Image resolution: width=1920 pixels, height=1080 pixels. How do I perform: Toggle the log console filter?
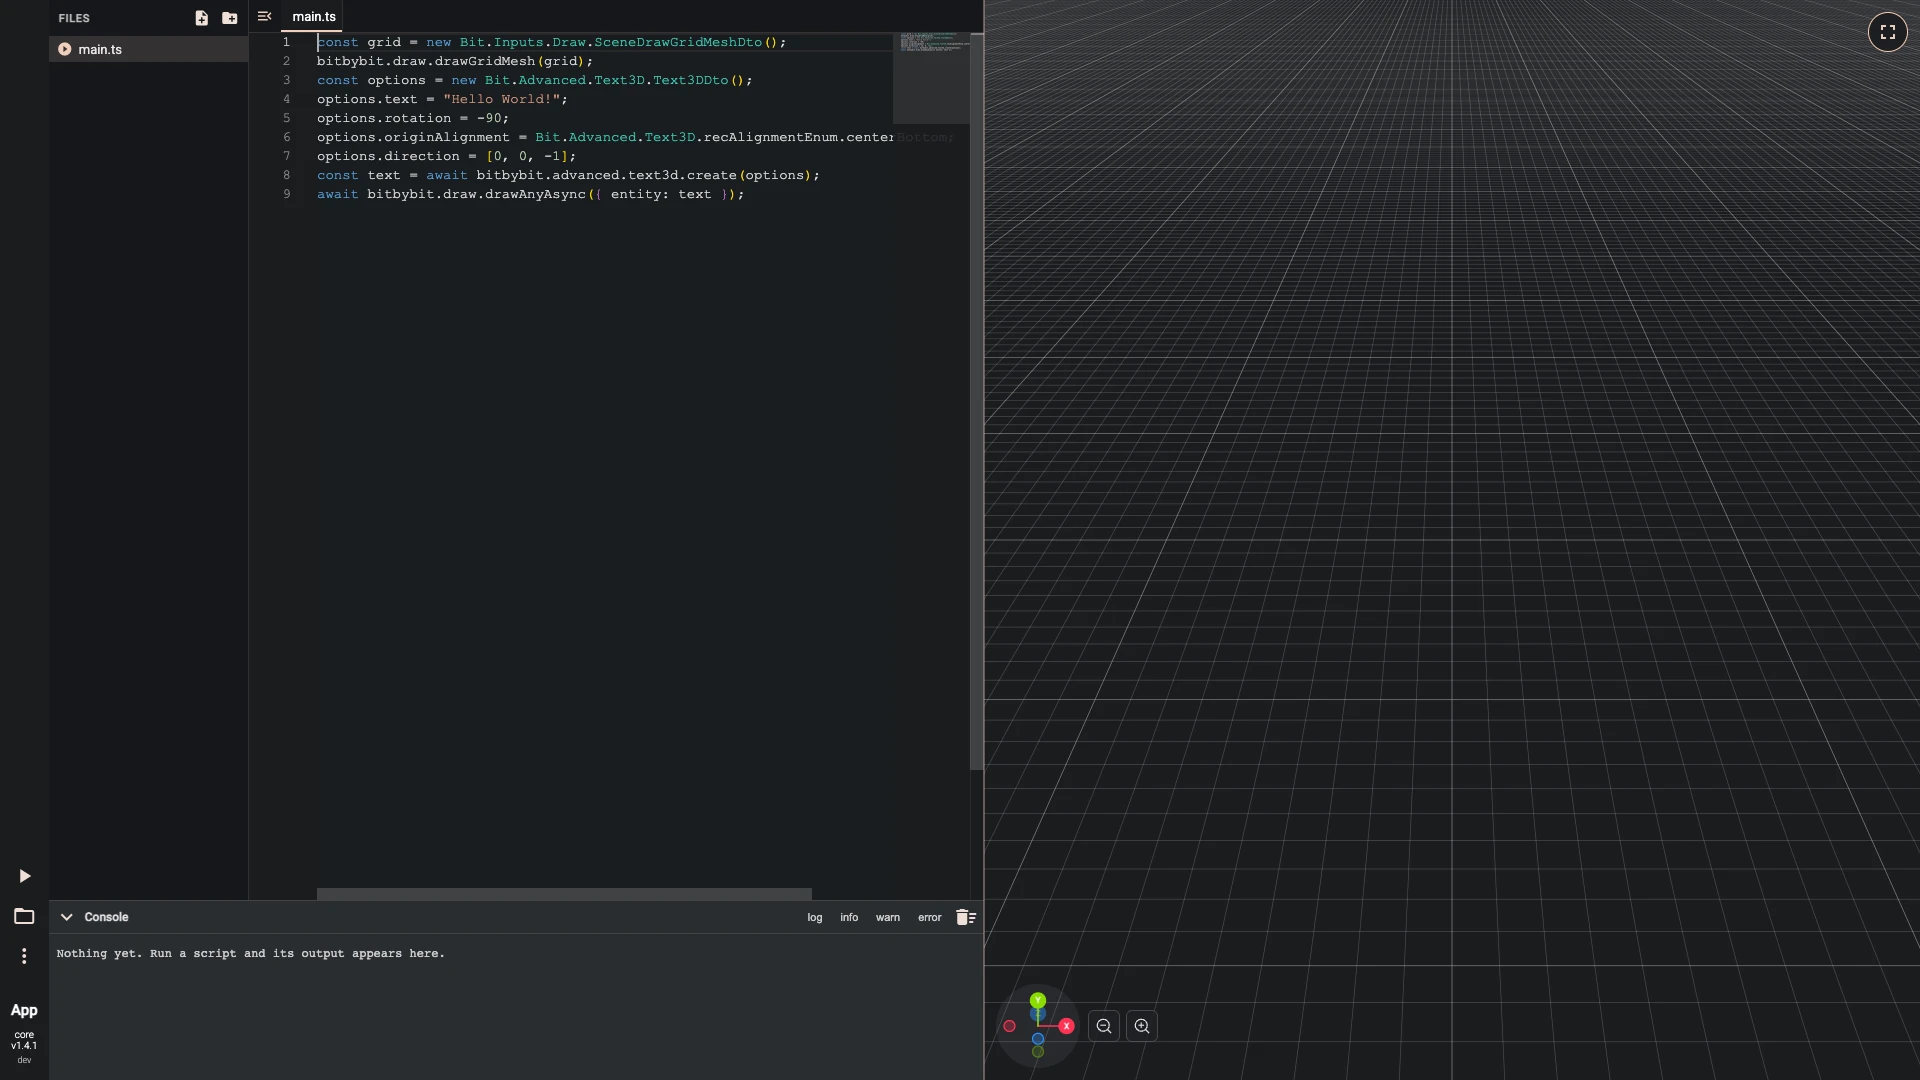pyautogui.click(x=815, y=917)
